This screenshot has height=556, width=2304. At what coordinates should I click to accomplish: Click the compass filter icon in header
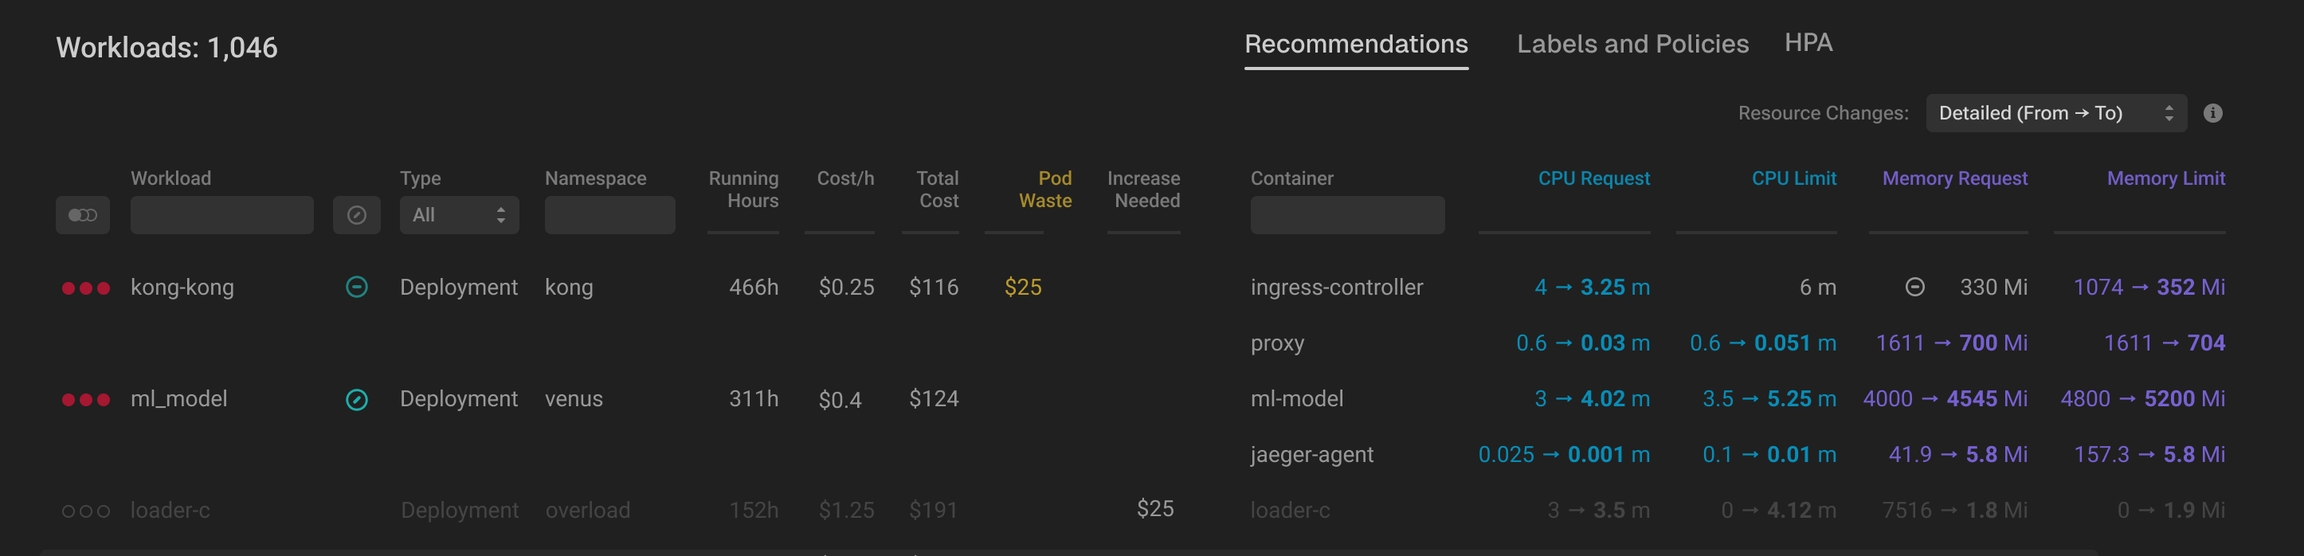tap(356, 215)
